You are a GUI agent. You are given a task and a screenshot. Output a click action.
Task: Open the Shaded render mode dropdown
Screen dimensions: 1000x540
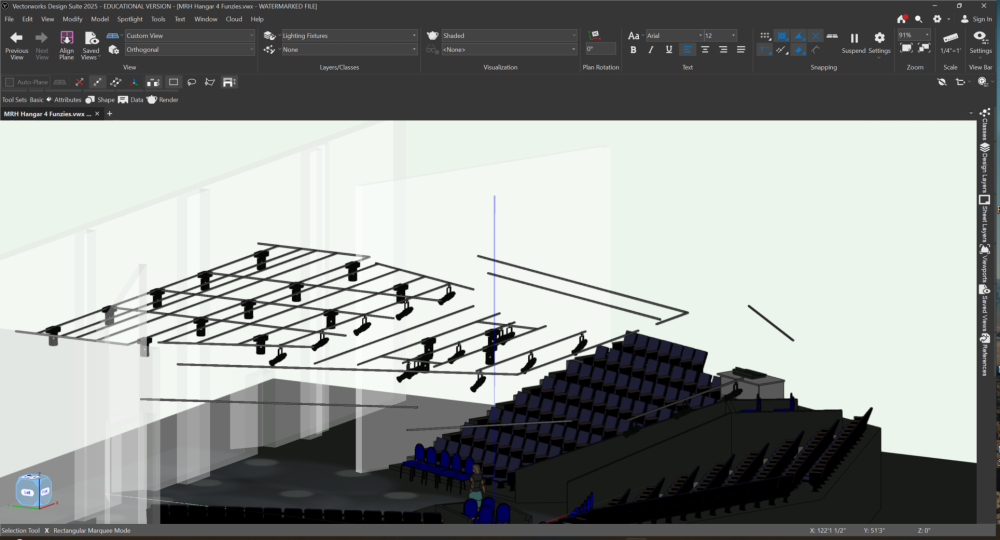pyautogui.click(x=508, y=36)
